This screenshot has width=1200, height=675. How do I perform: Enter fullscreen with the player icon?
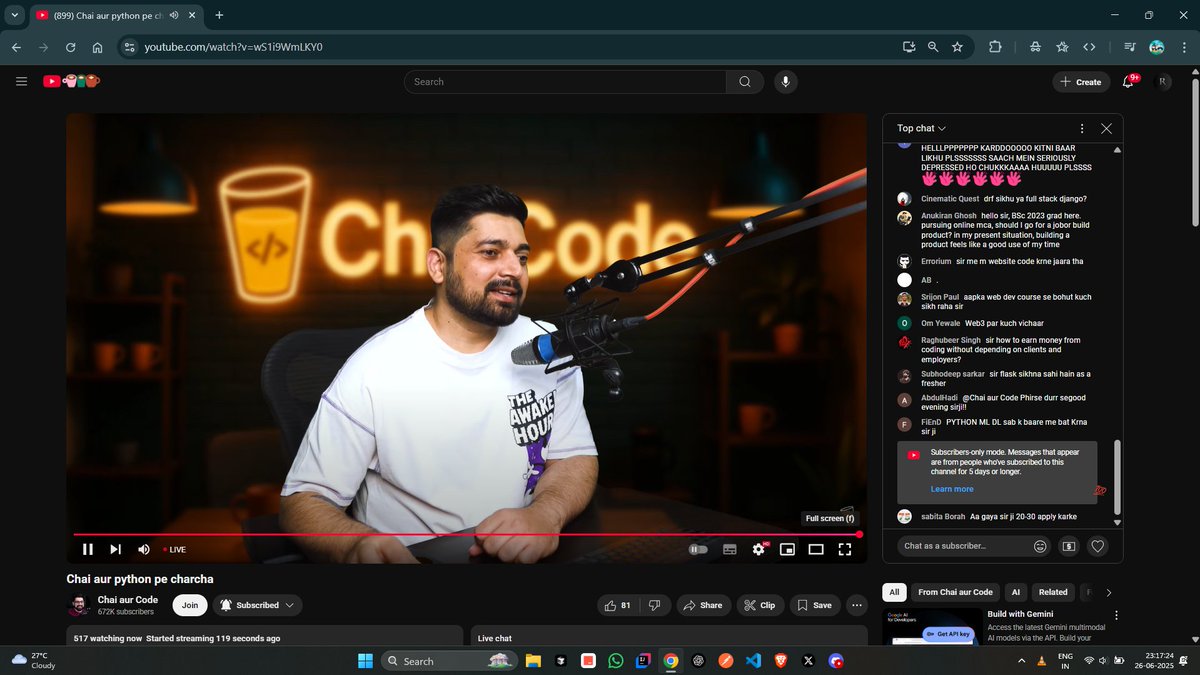(x=844, y=549)
